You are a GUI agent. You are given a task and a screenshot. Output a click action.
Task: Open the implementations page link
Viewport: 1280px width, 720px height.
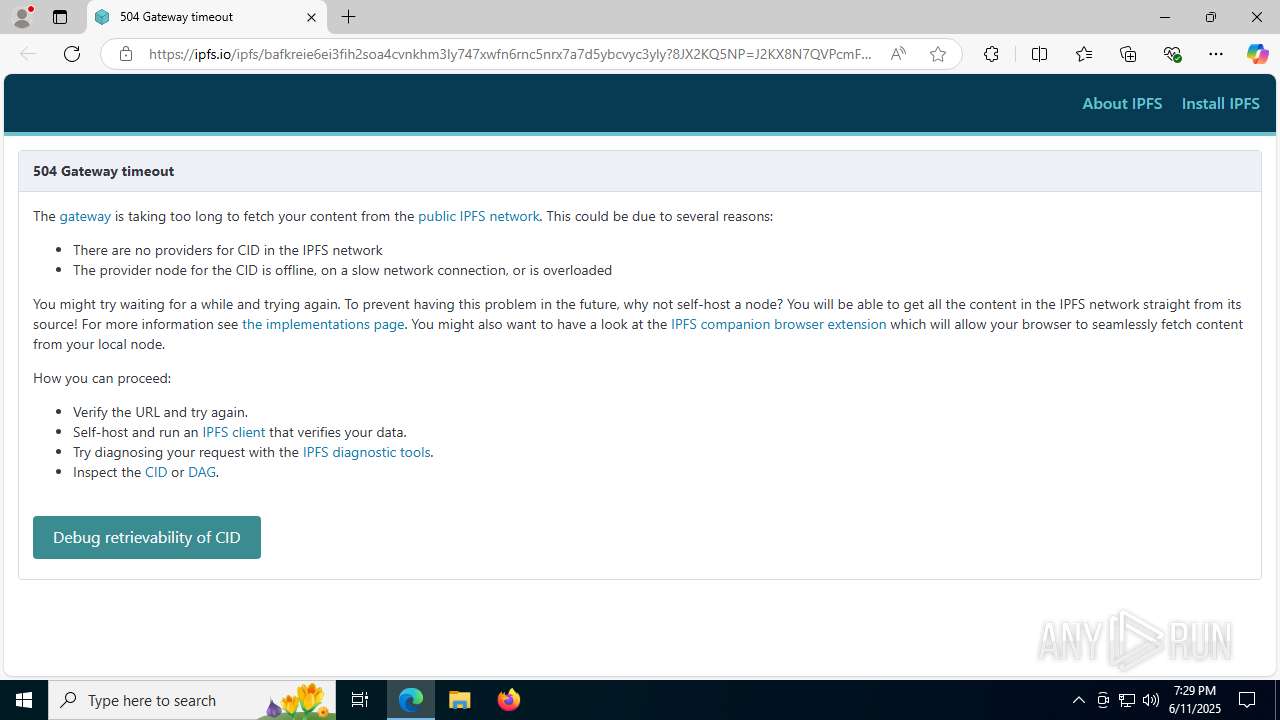pyautogui.click(x=323, y=324)
